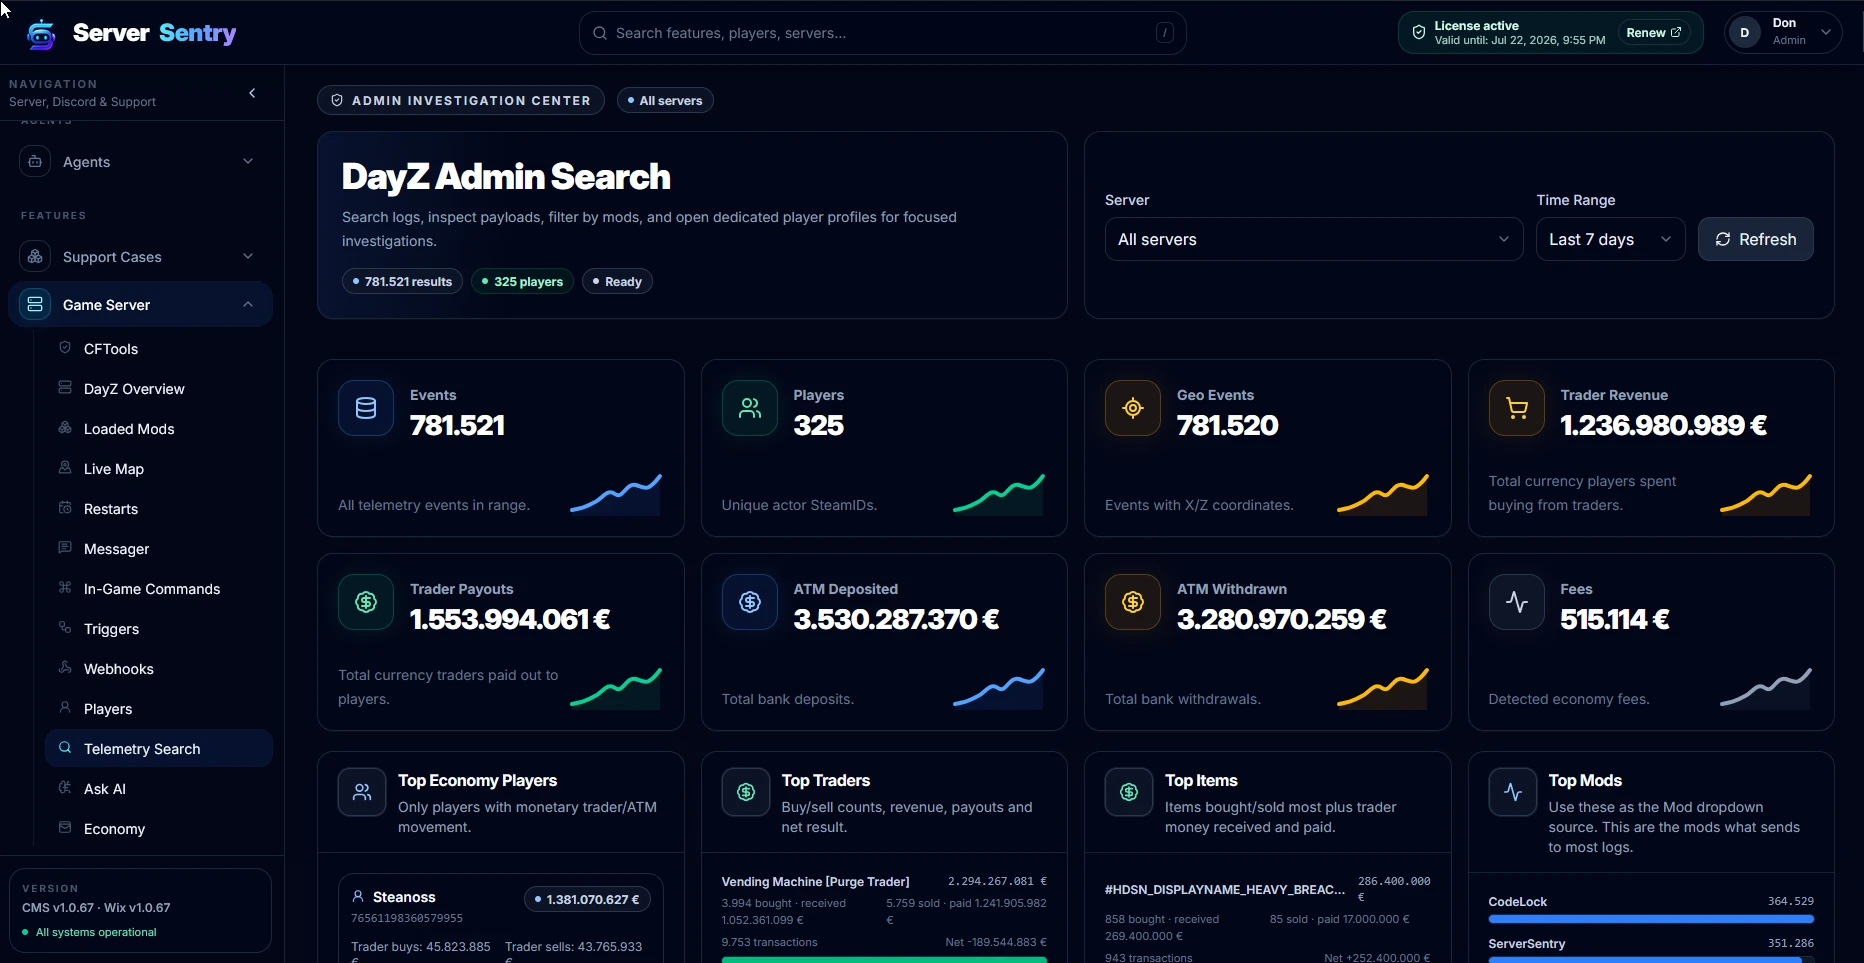Click the Players card people icon
This screenshot has height=963, width=1864.
(x=750, y=408)
